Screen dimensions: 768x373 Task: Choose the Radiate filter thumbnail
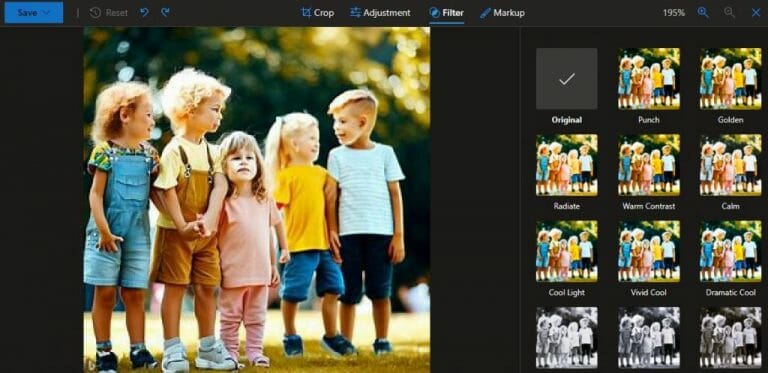tap(567, 165)
